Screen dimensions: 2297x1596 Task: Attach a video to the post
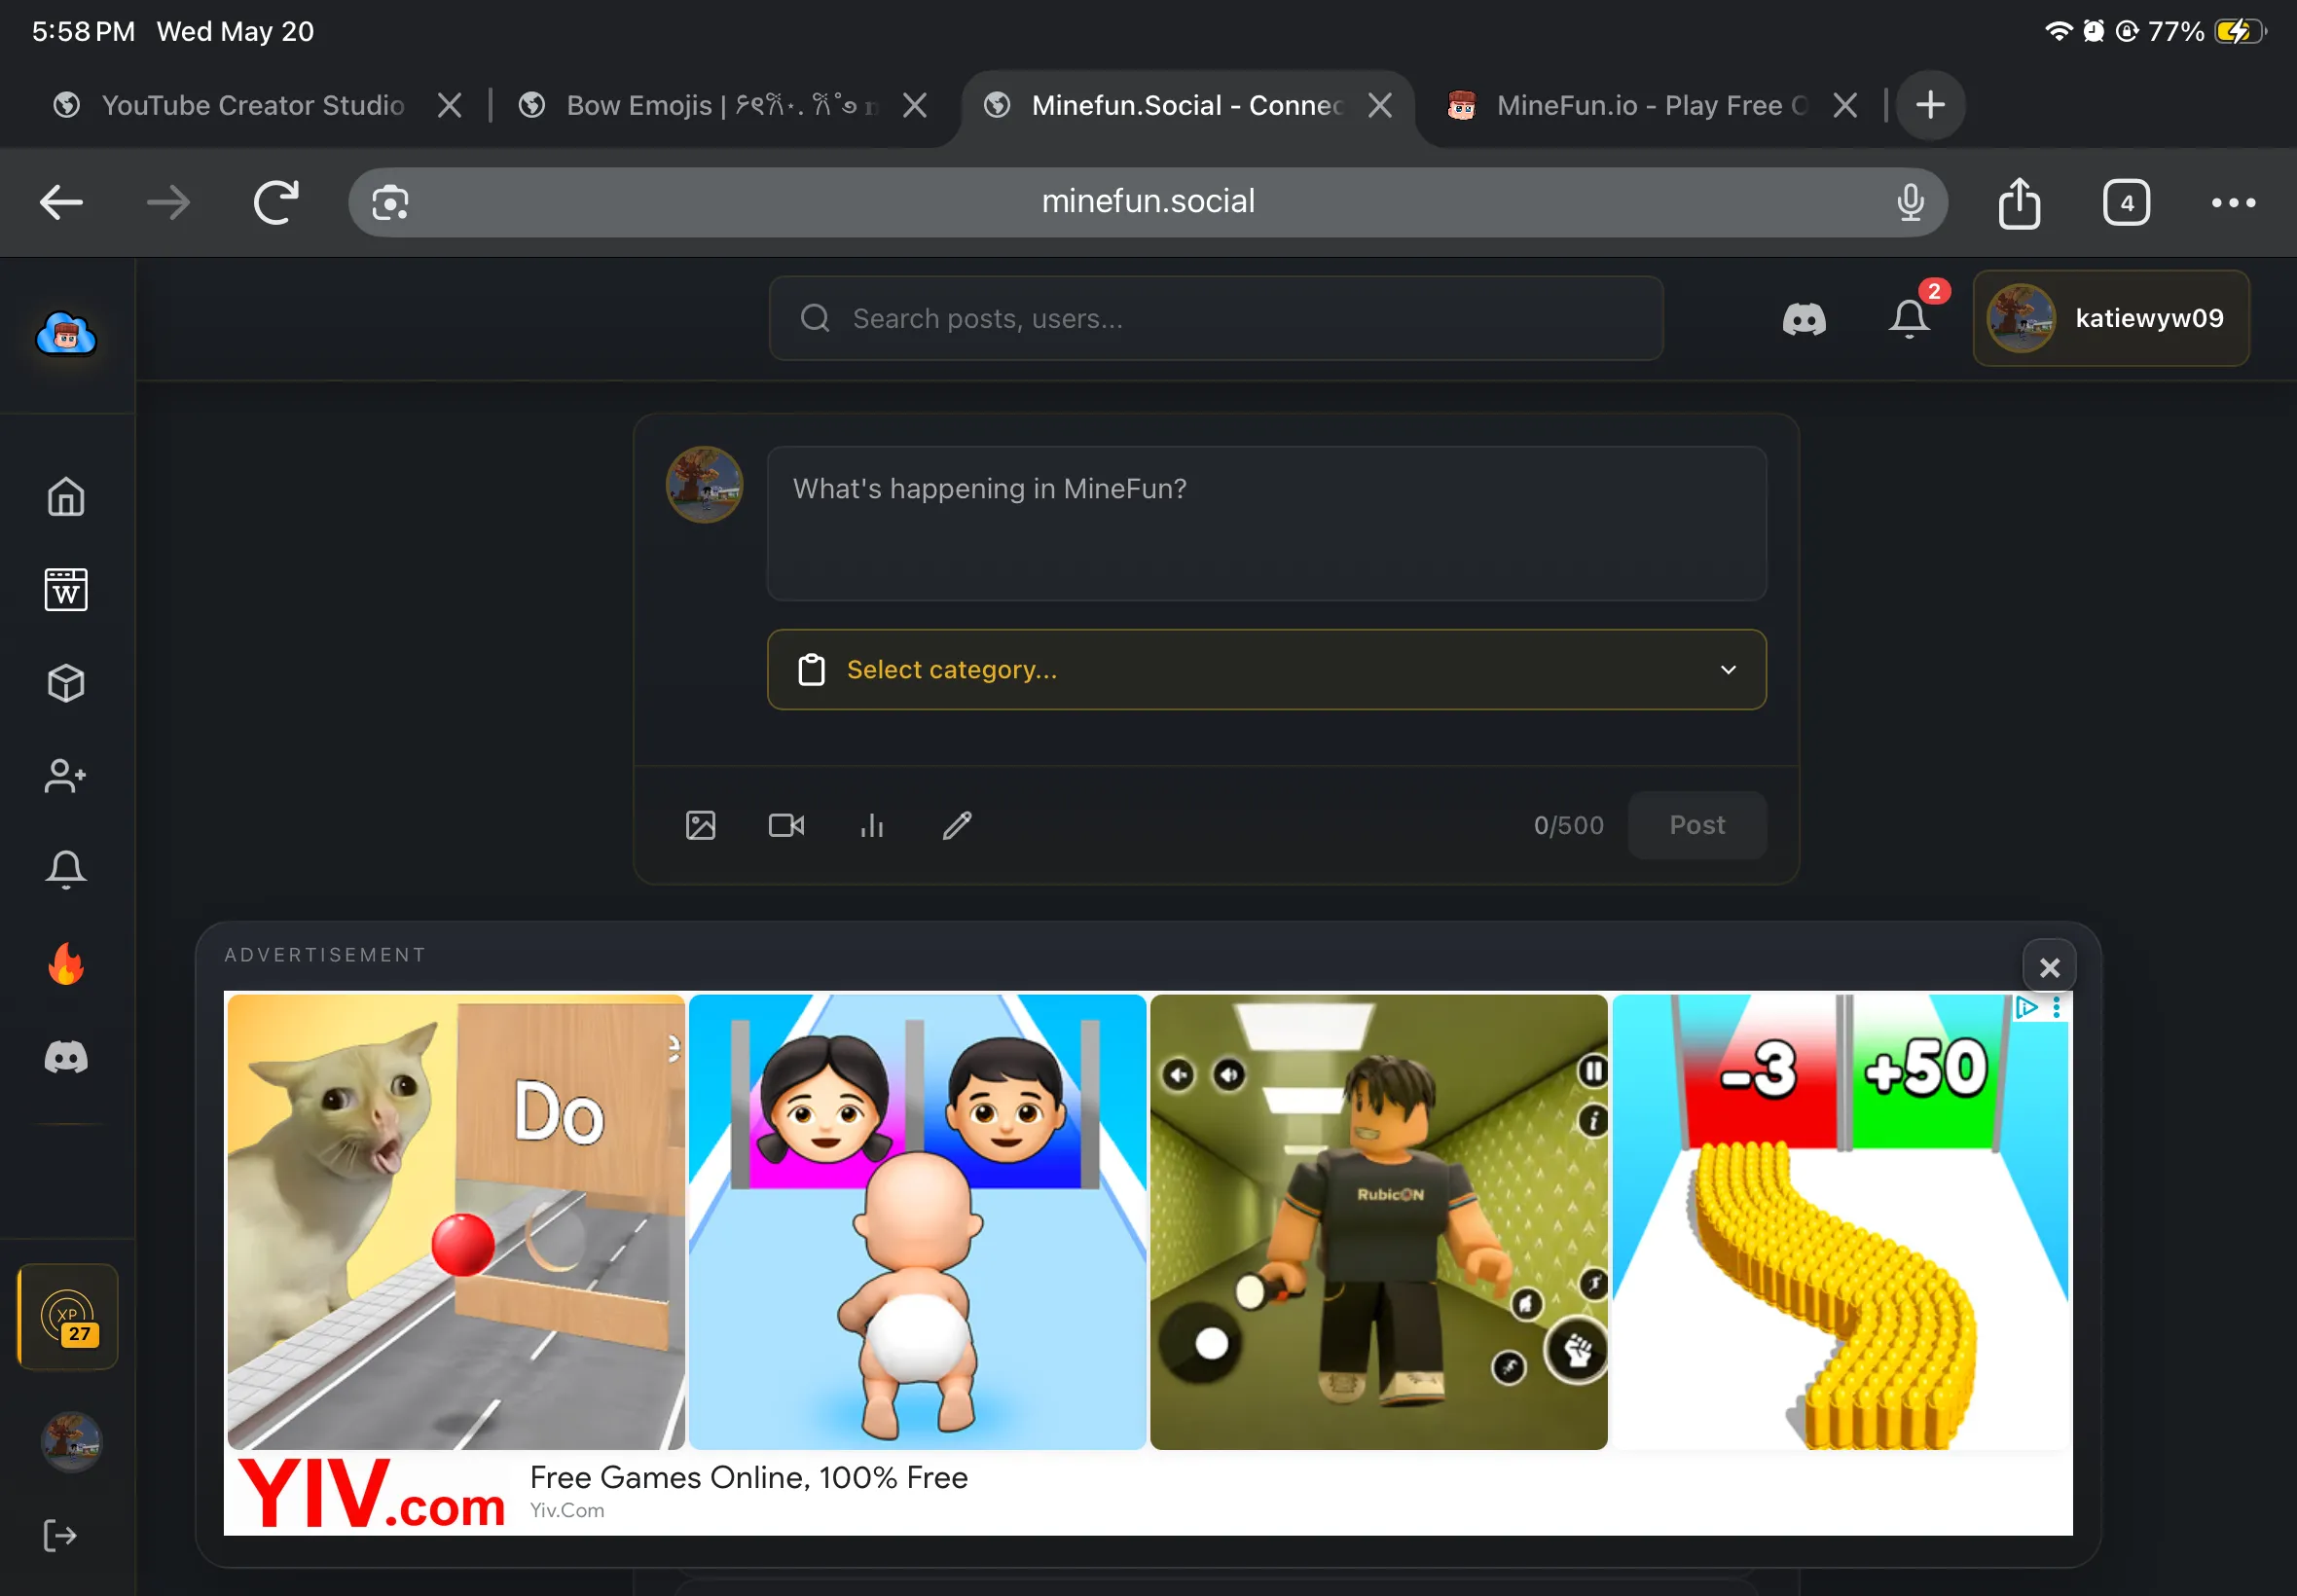click(786, 825)
